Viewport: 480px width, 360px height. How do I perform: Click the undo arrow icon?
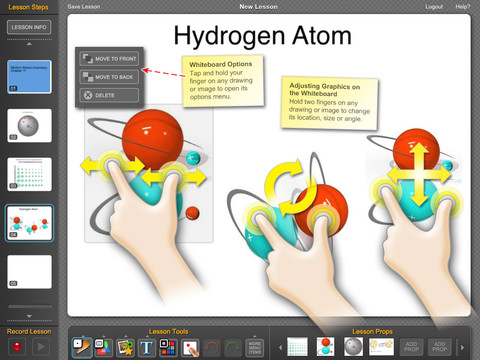211,347
